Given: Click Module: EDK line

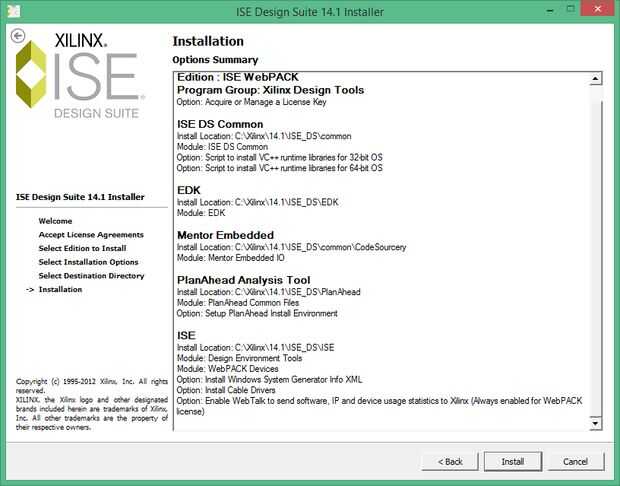Looking at the screenshot, I should coord(201,213).
